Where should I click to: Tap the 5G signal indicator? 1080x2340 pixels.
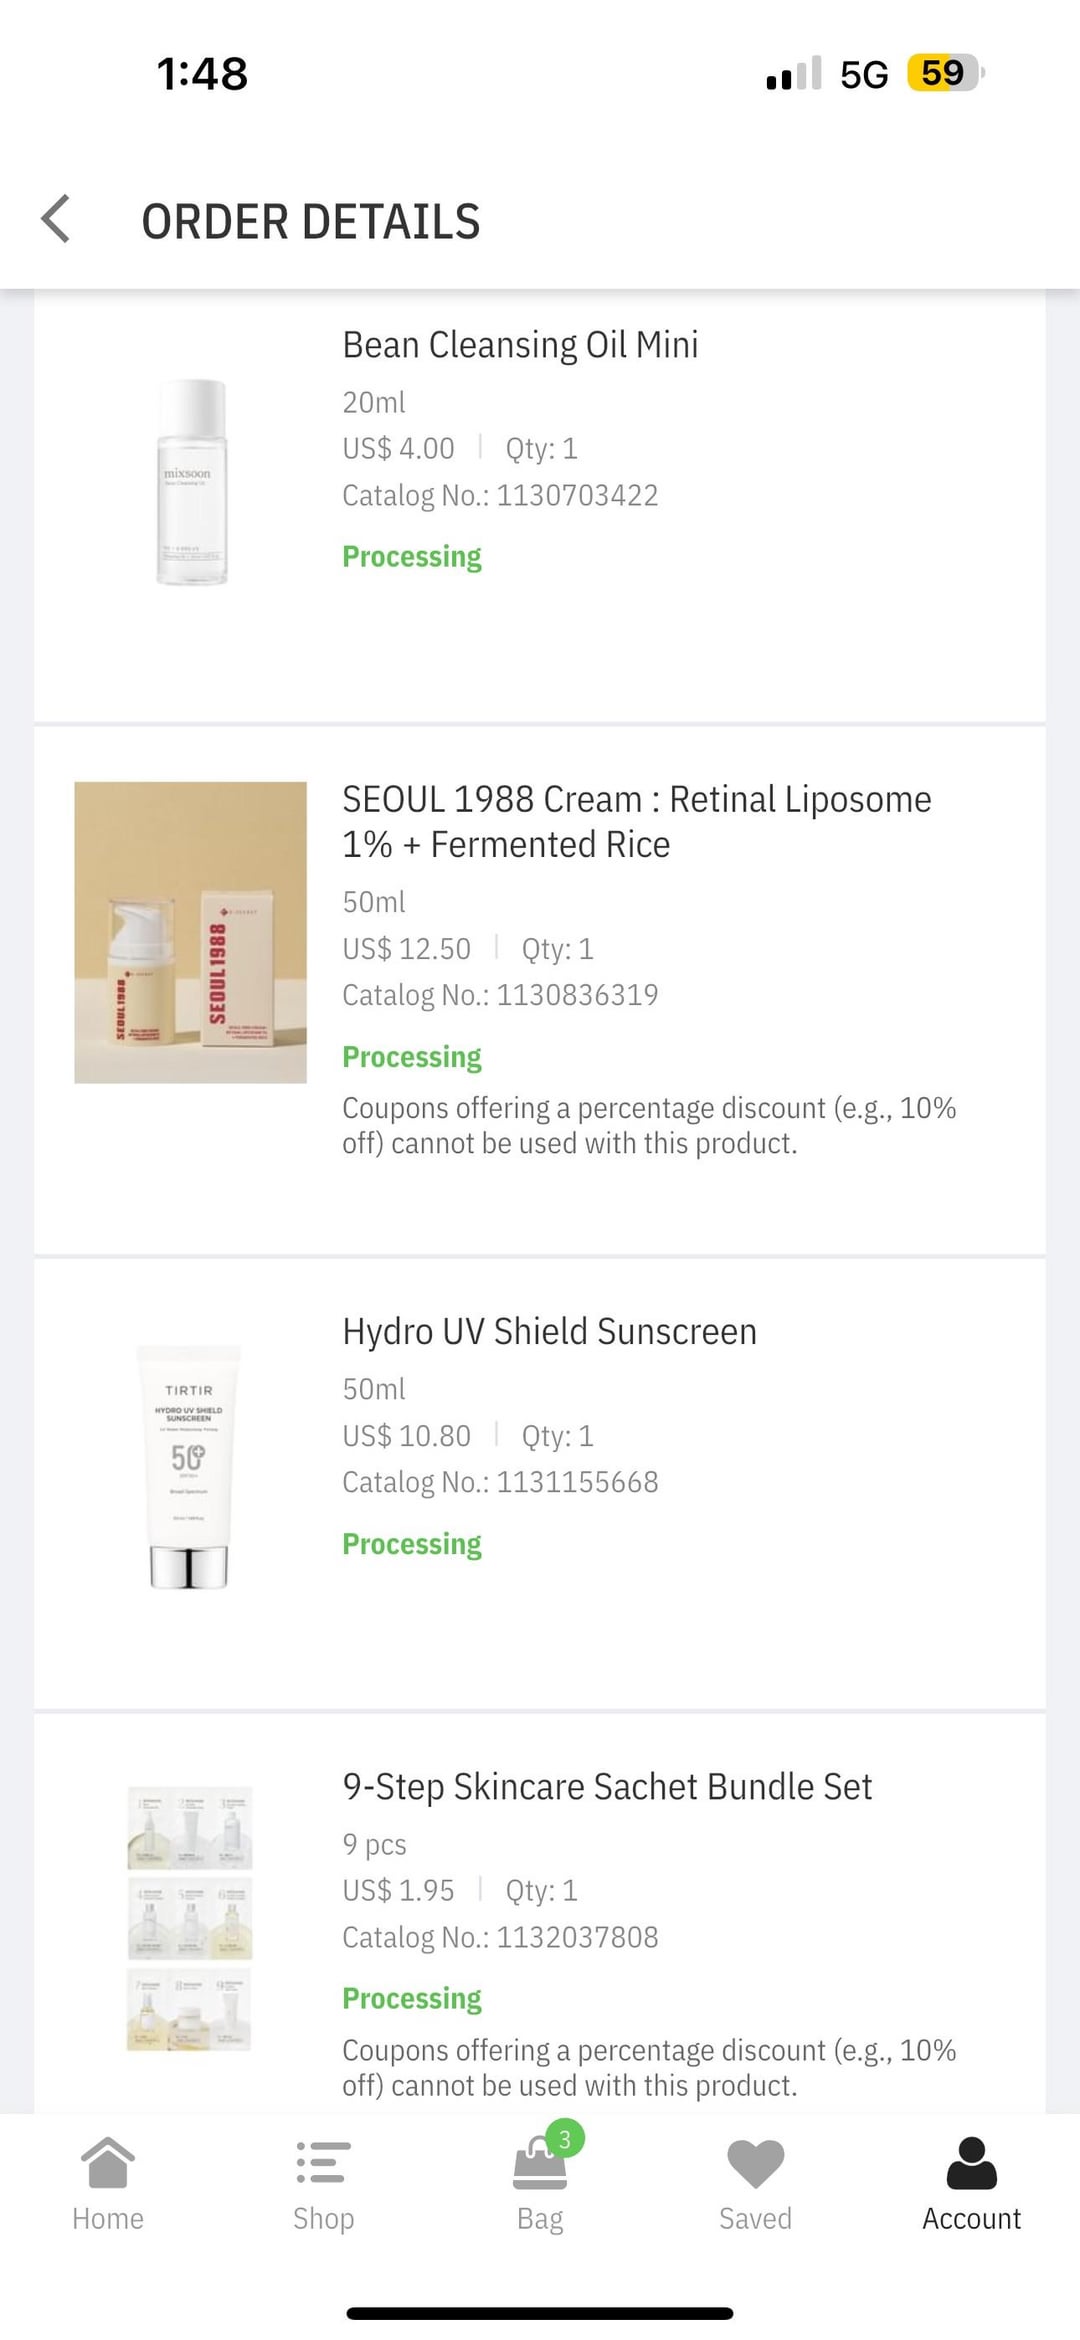pyautogui.click(x=864, y=74)
